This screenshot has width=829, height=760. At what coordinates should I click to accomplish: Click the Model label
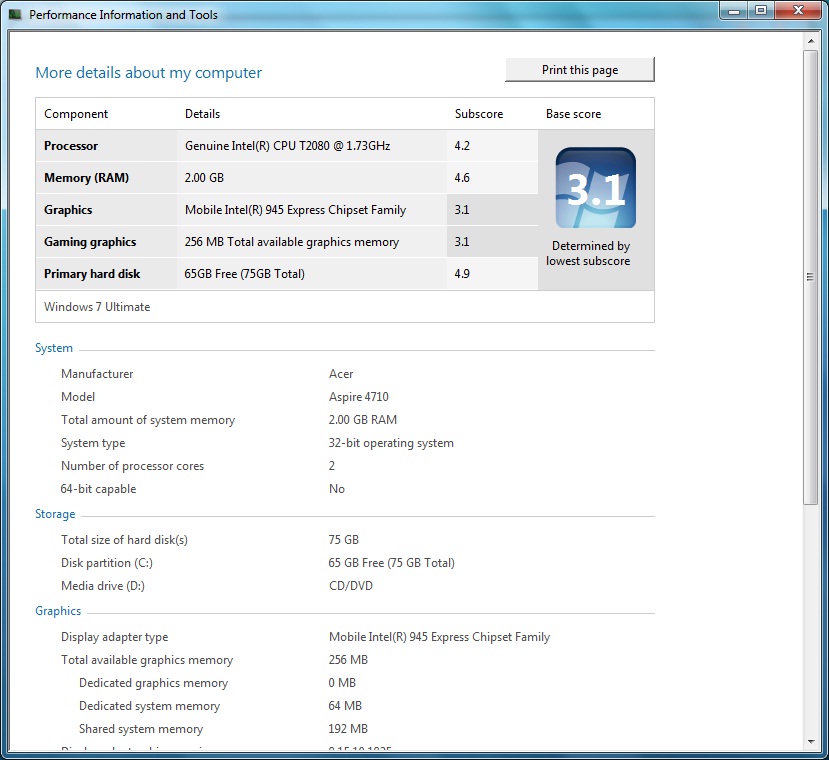click(78, 397)
